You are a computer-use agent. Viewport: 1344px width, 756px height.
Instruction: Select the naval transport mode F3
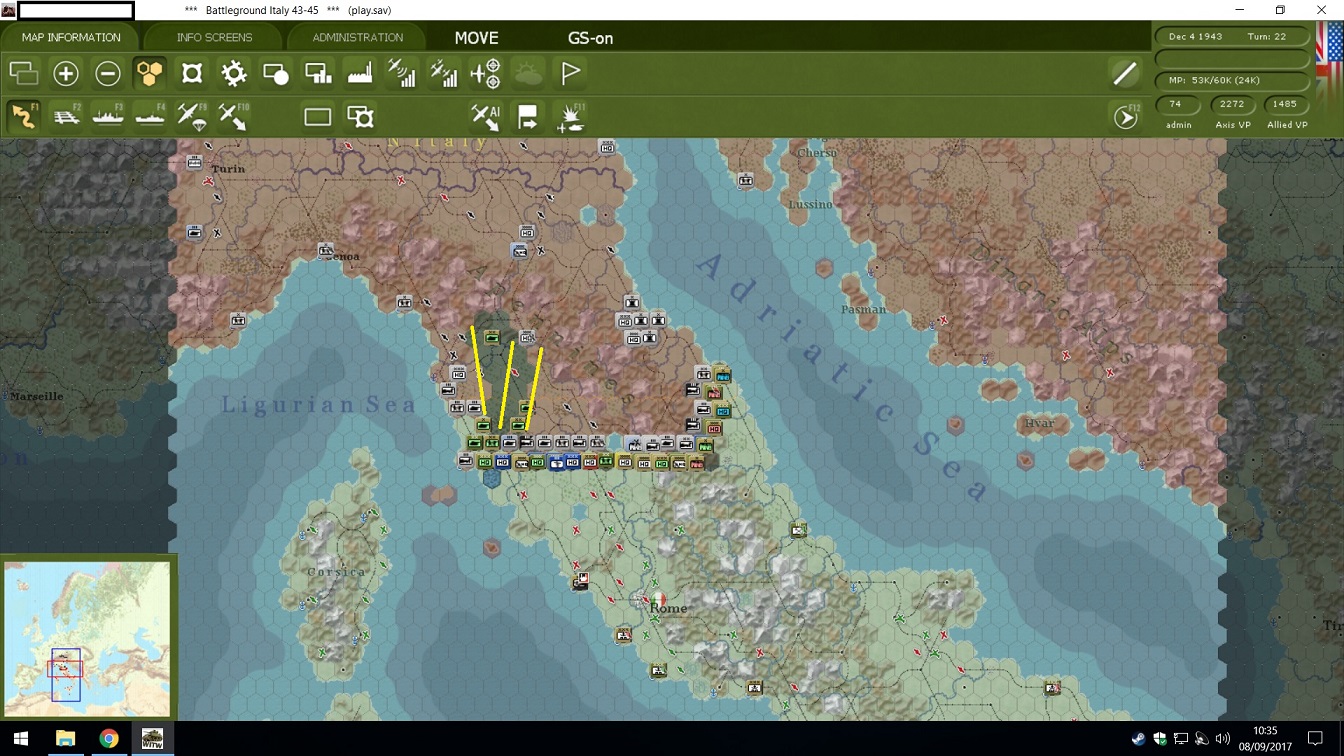click(x=108, y=116)
